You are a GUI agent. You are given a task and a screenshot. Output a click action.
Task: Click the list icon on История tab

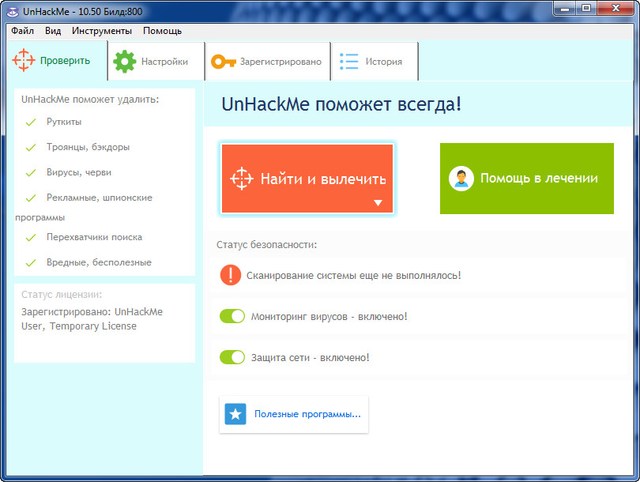[349, 62]
